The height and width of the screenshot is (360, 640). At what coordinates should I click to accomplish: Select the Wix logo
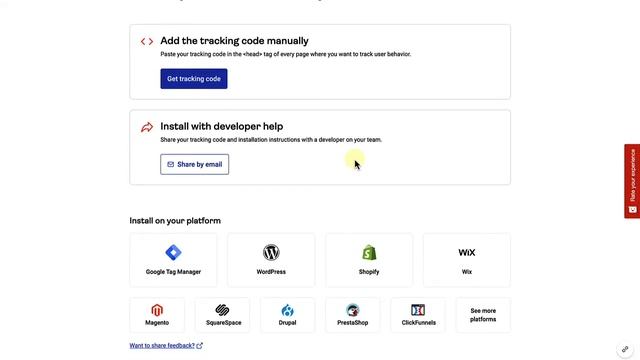click(467, 253)
